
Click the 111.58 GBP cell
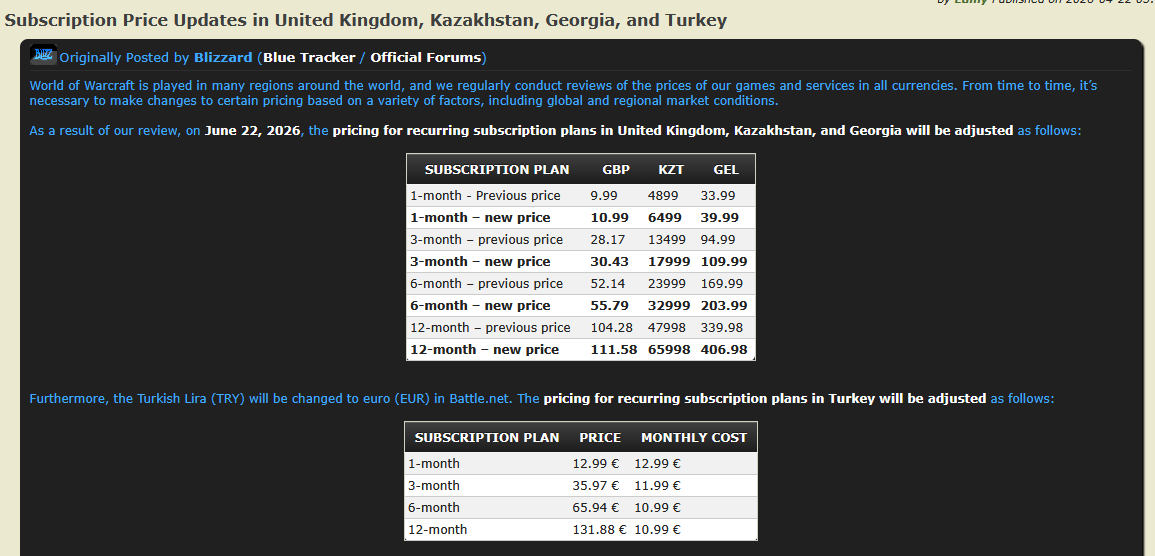[x=614, y=350]
